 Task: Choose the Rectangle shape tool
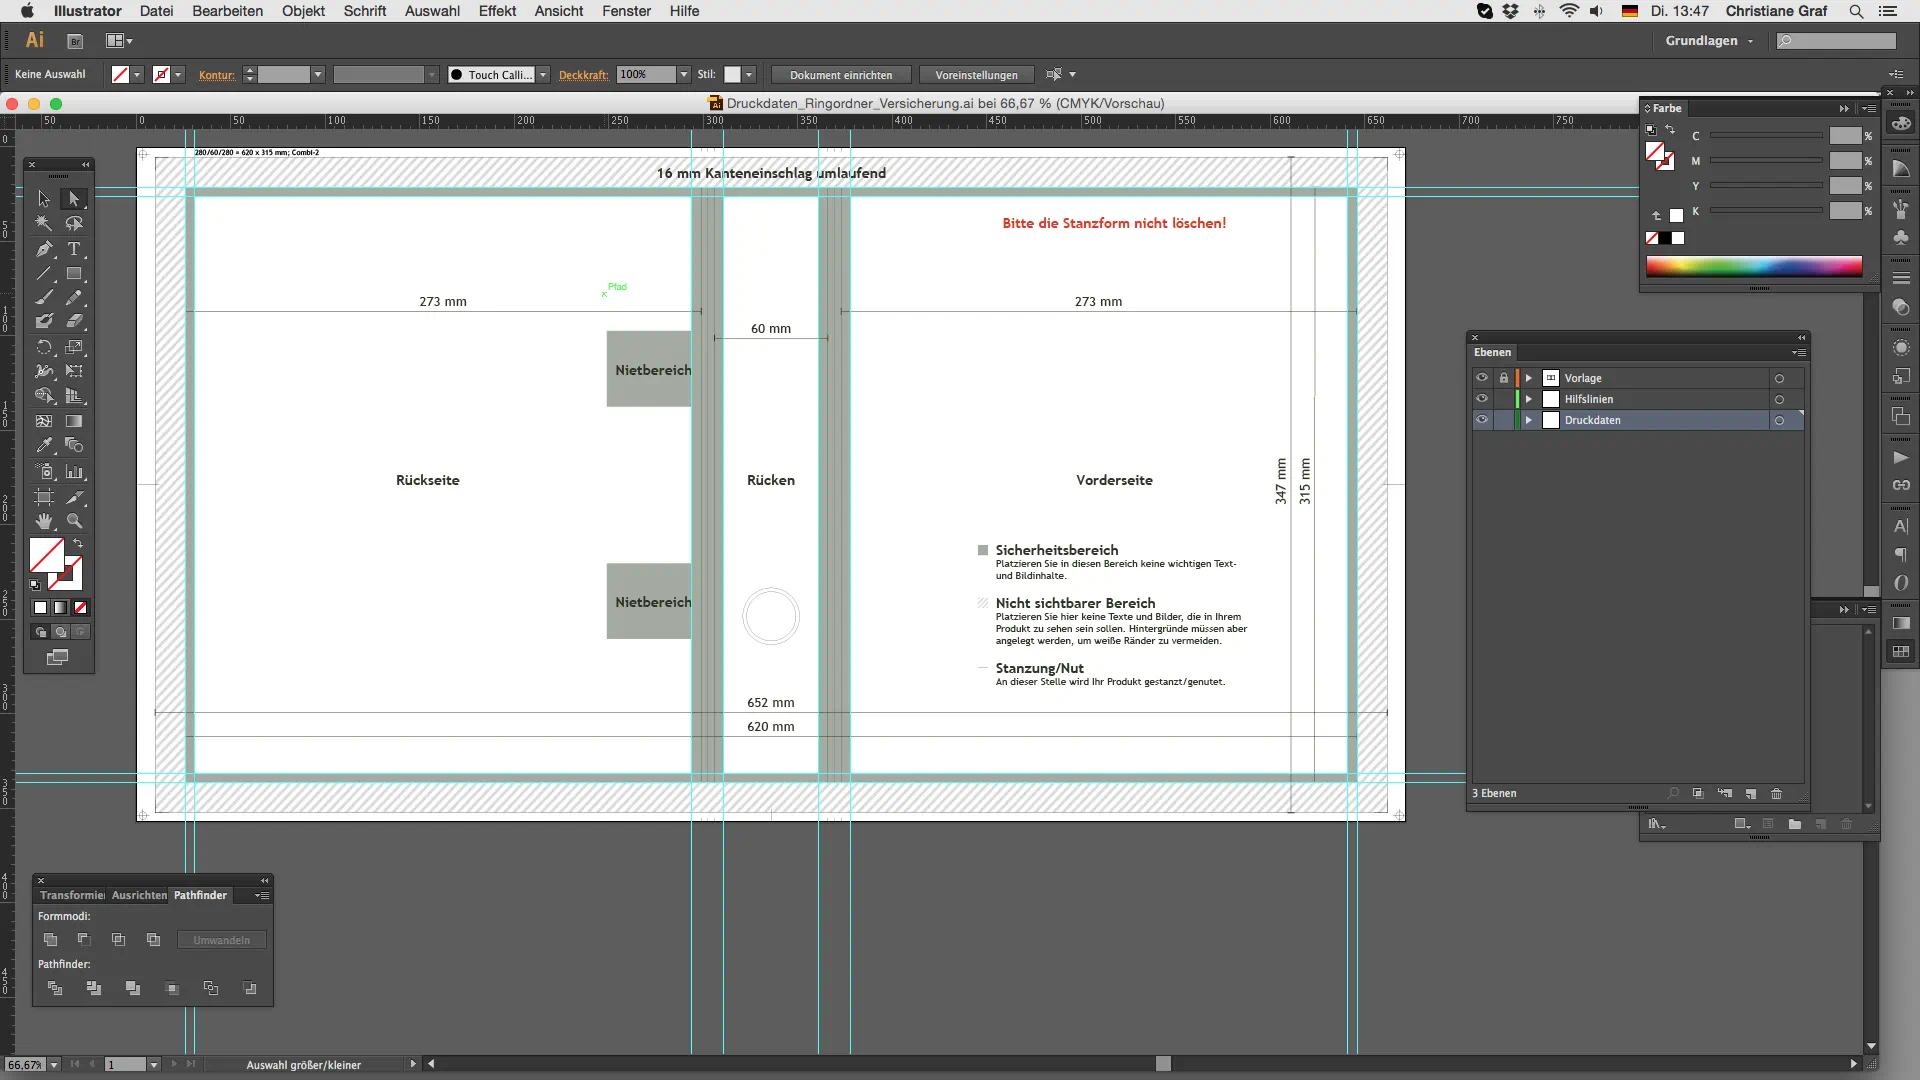coord(74,273)
